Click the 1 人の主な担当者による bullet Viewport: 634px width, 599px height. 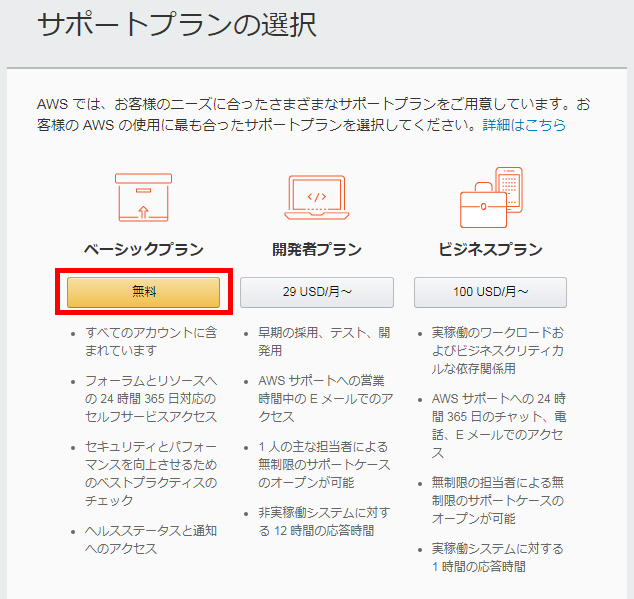click(324, 464)
